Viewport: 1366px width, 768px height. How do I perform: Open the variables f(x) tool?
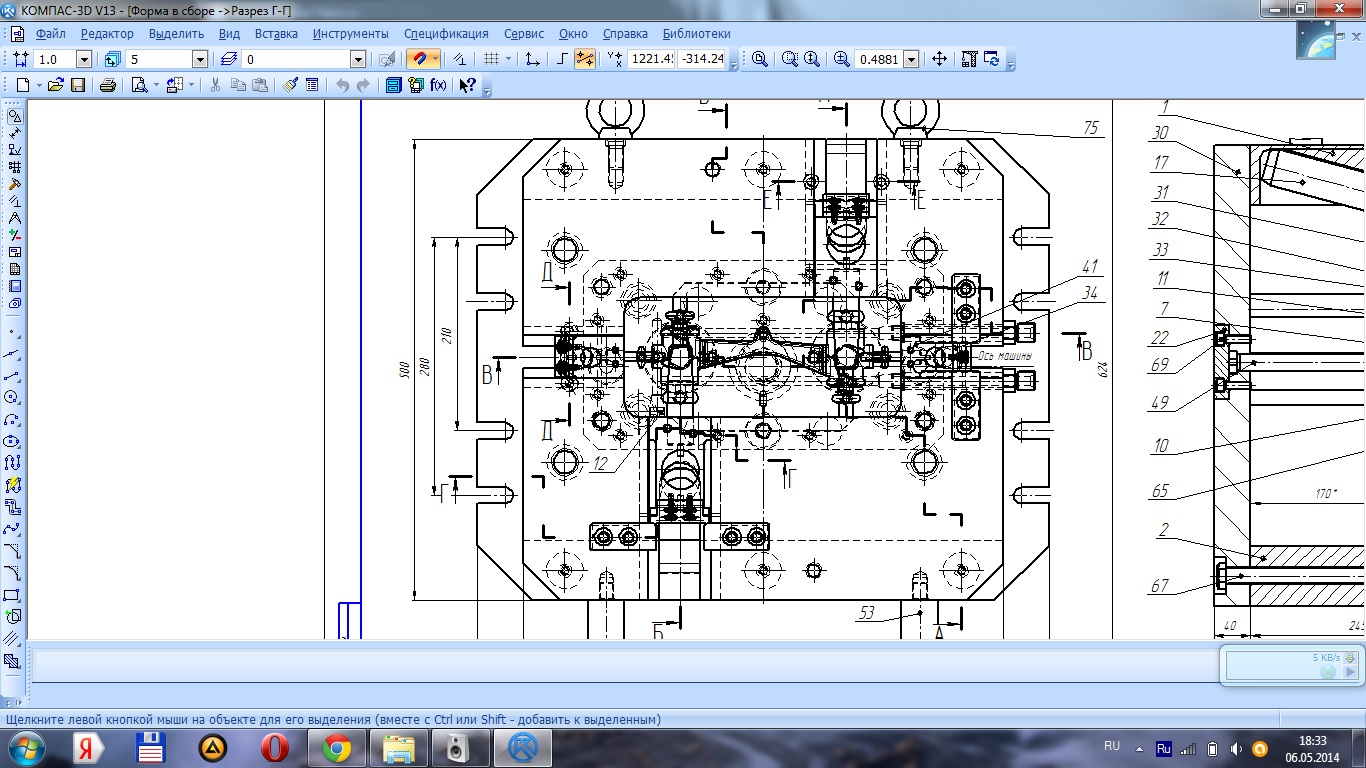pos(438,85)
